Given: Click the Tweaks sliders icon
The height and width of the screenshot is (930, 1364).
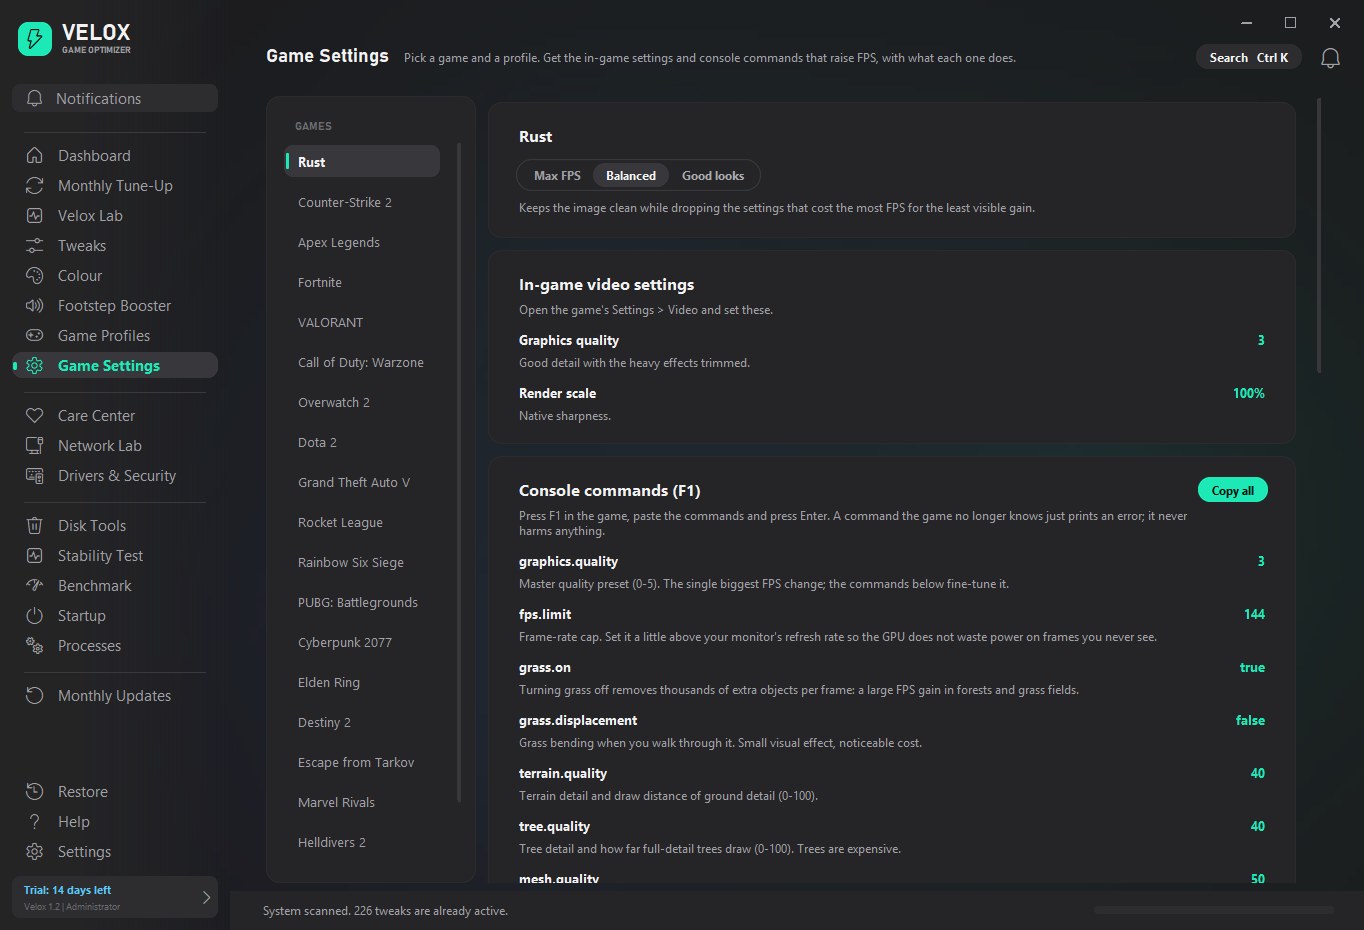Looking at the screenshot, I should coord(34,245).
